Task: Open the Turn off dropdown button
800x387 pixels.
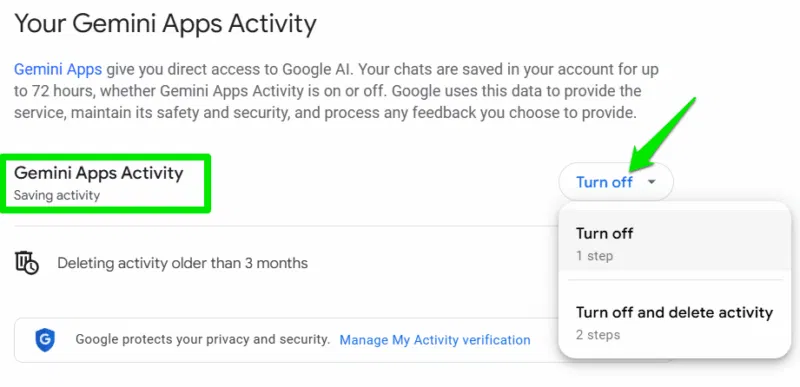Action: click(x=616, y=182)
